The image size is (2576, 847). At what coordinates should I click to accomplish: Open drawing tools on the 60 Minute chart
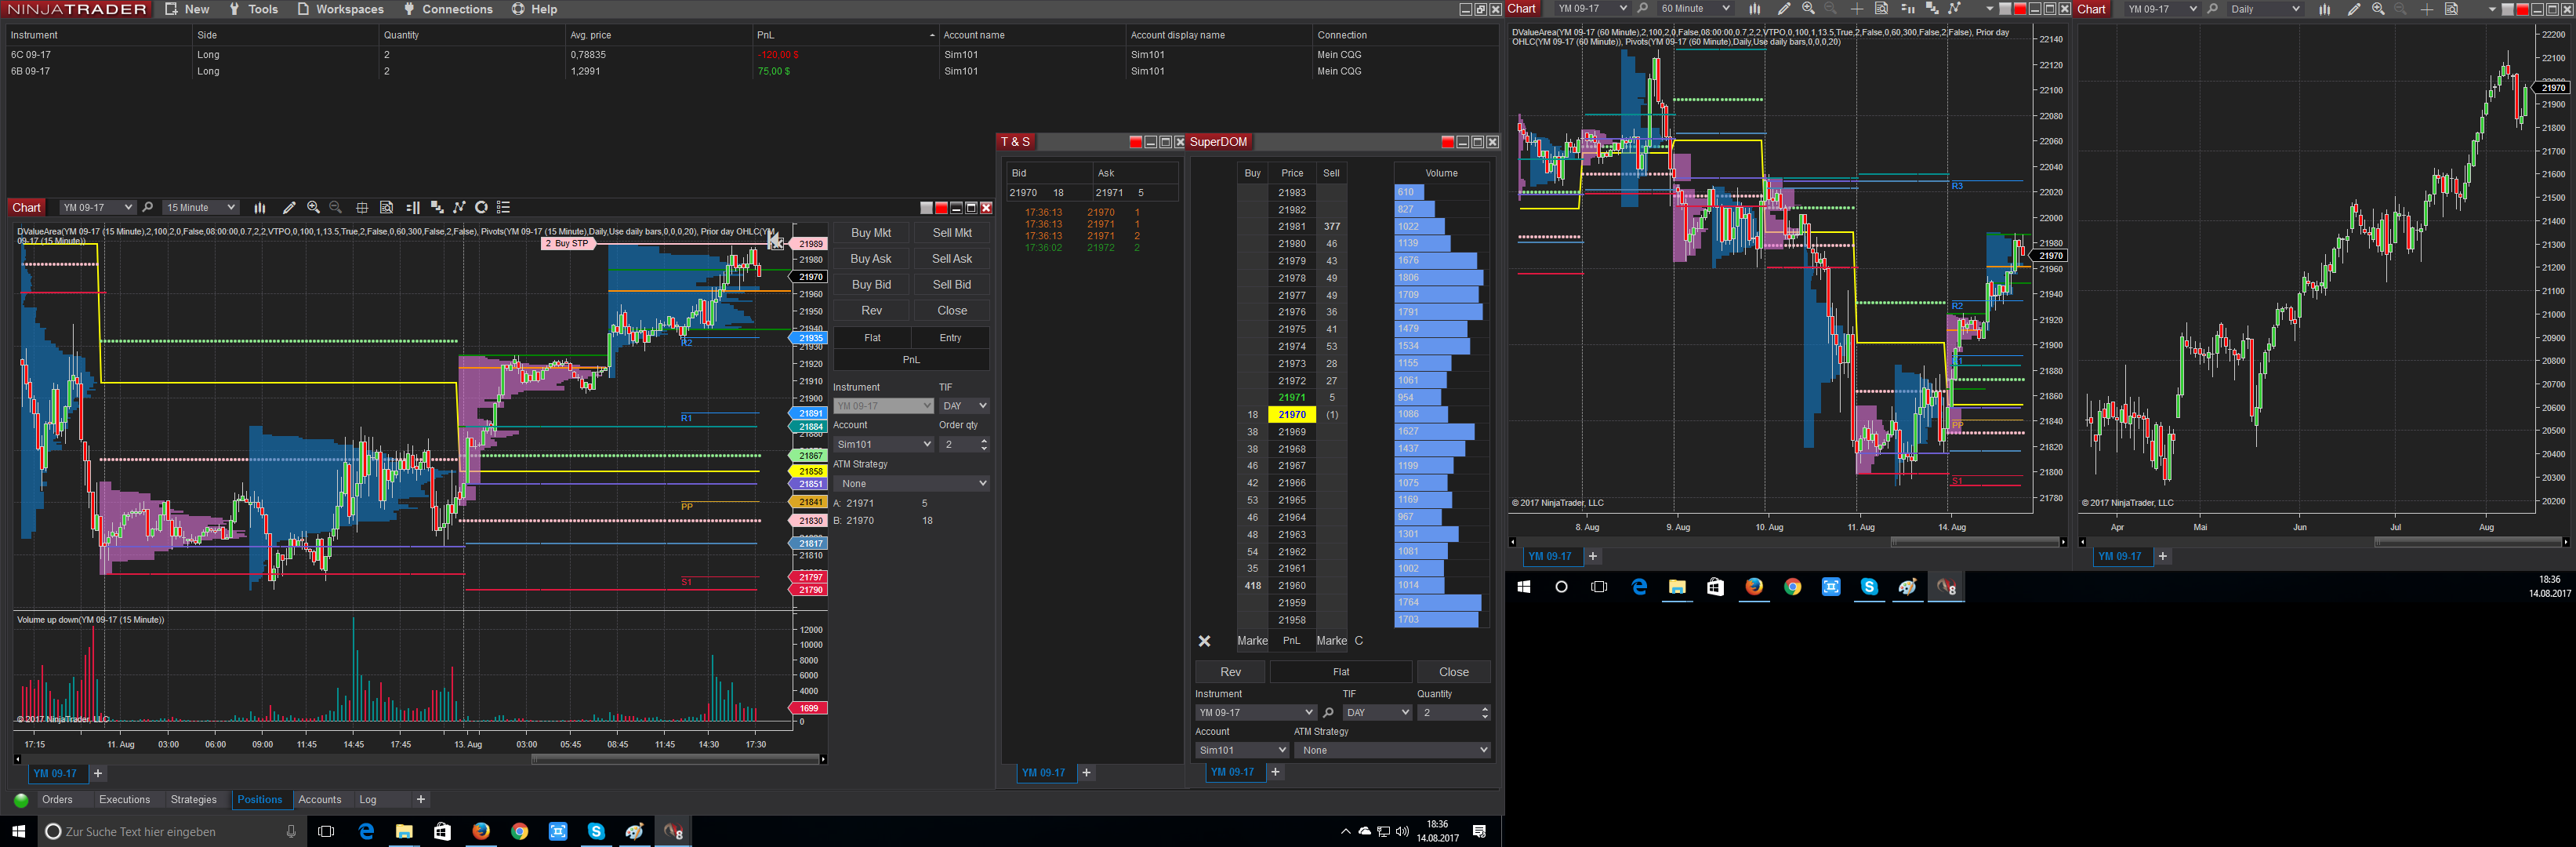1784,9
